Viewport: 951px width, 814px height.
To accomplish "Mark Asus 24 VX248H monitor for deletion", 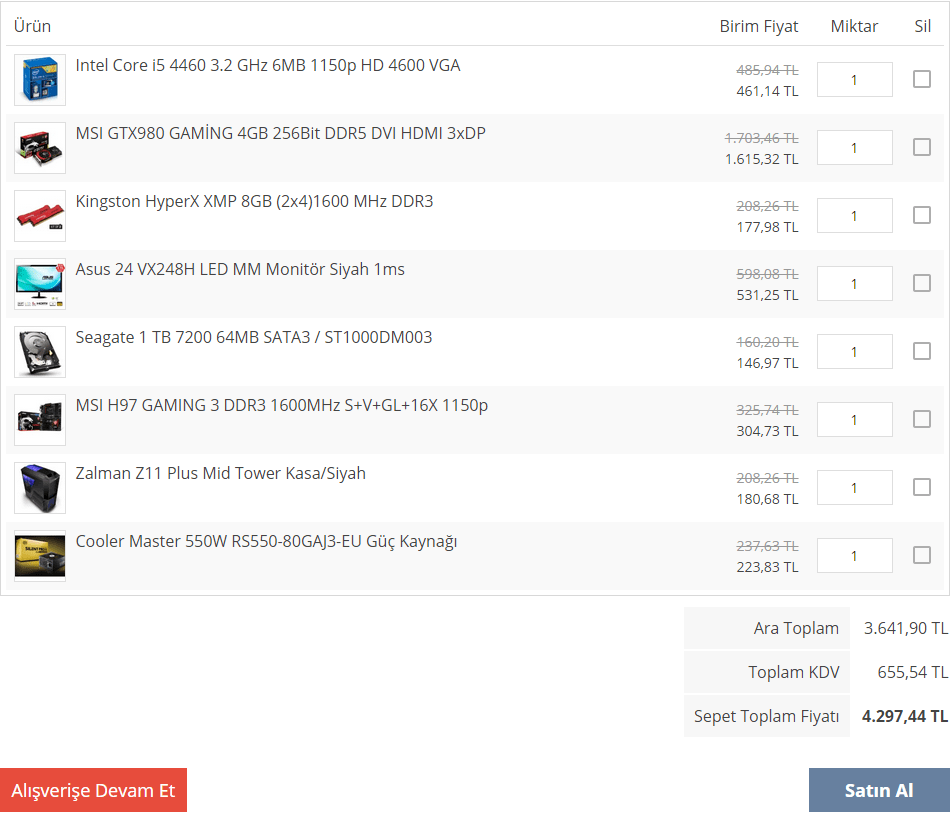I will click(922, 283).
